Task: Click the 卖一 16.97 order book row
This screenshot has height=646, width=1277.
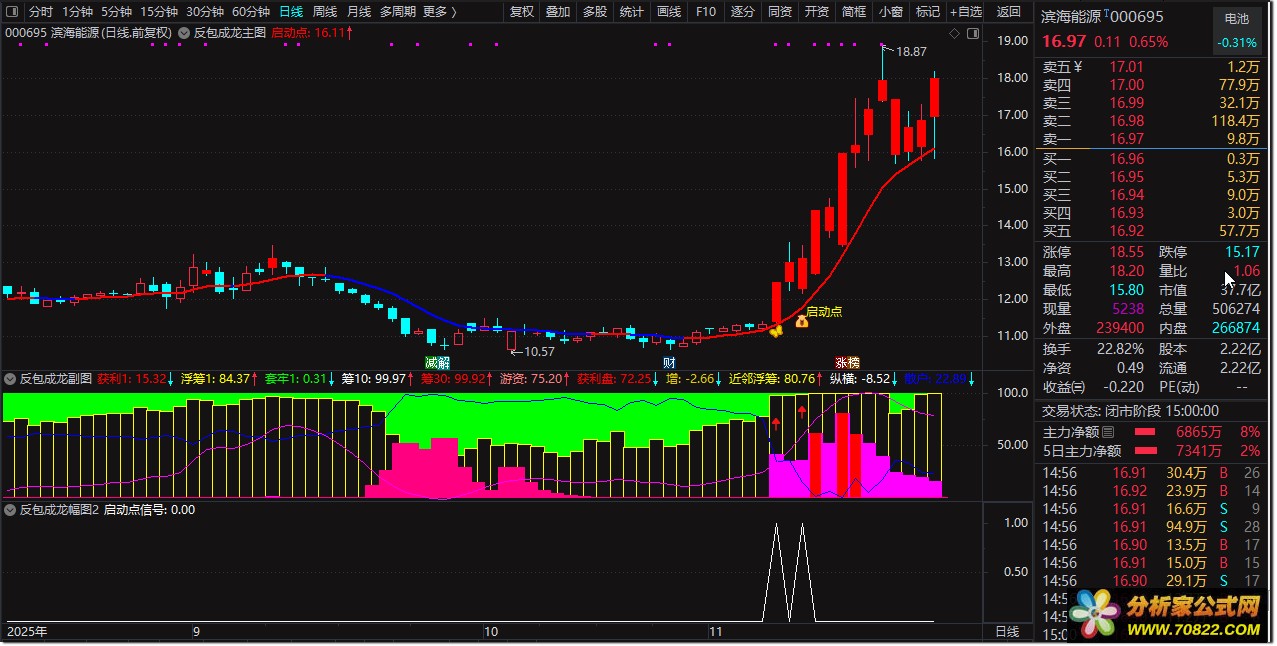Action: pos(1152,139)
